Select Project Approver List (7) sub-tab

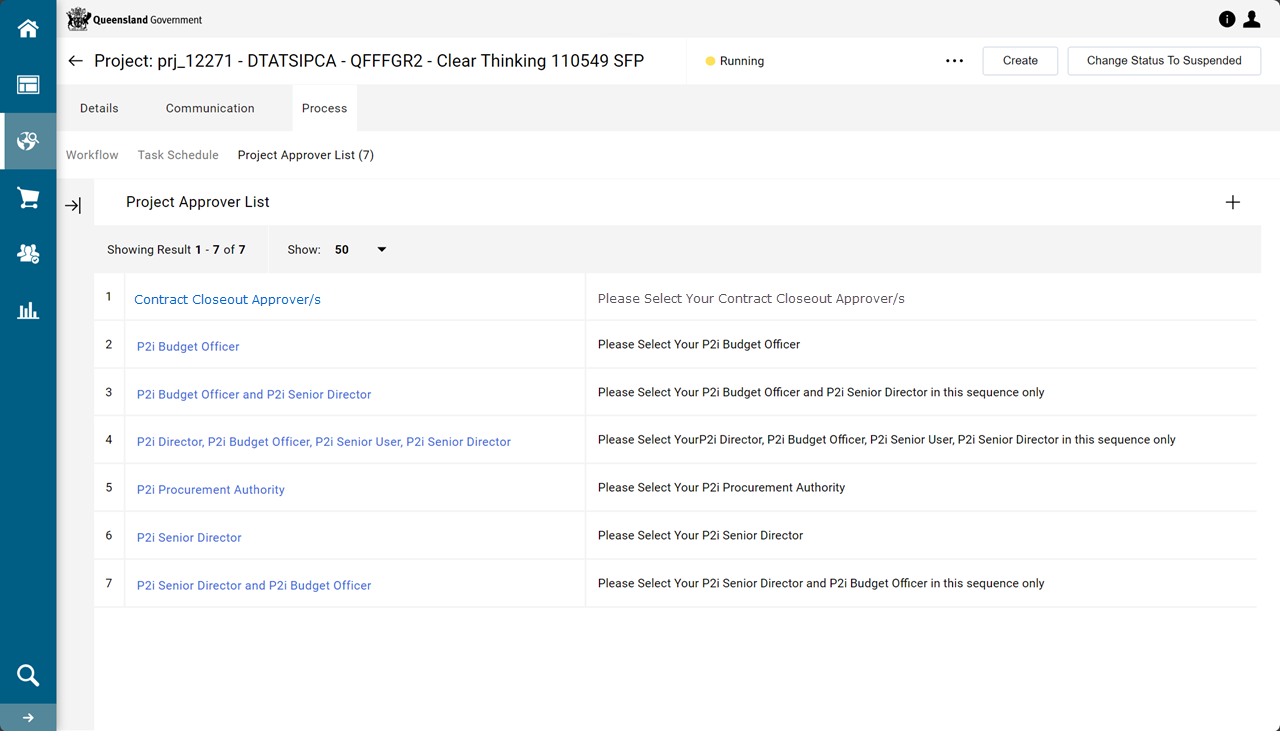[x=306, y=155]
